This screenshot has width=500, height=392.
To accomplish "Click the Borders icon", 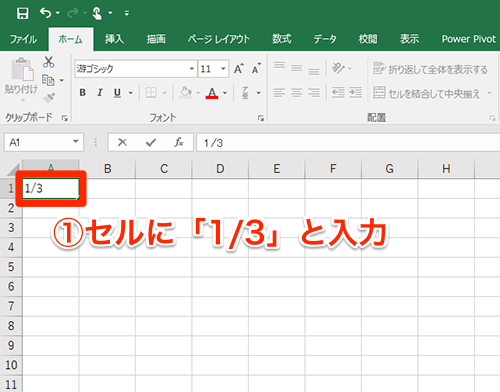I will click(151, 93).
